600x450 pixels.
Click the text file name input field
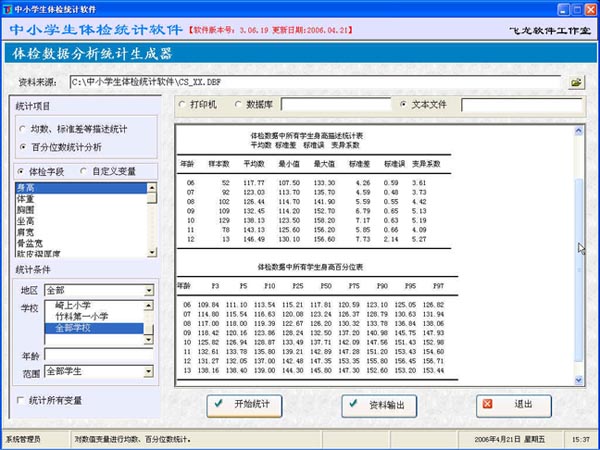coord(512,103)
